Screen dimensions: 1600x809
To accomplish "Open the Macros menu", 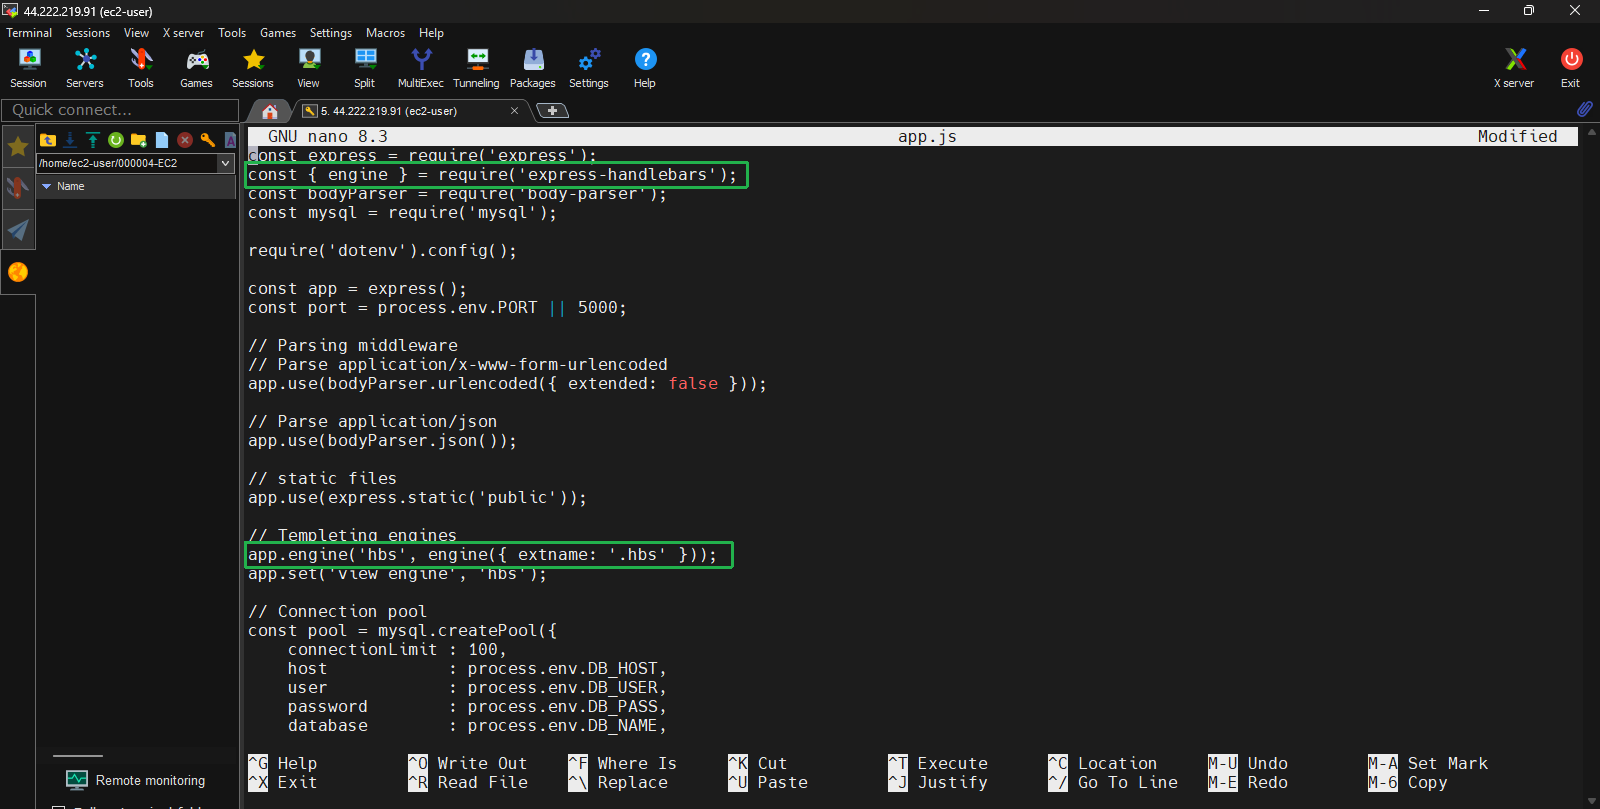I will [x=386, y=33].
